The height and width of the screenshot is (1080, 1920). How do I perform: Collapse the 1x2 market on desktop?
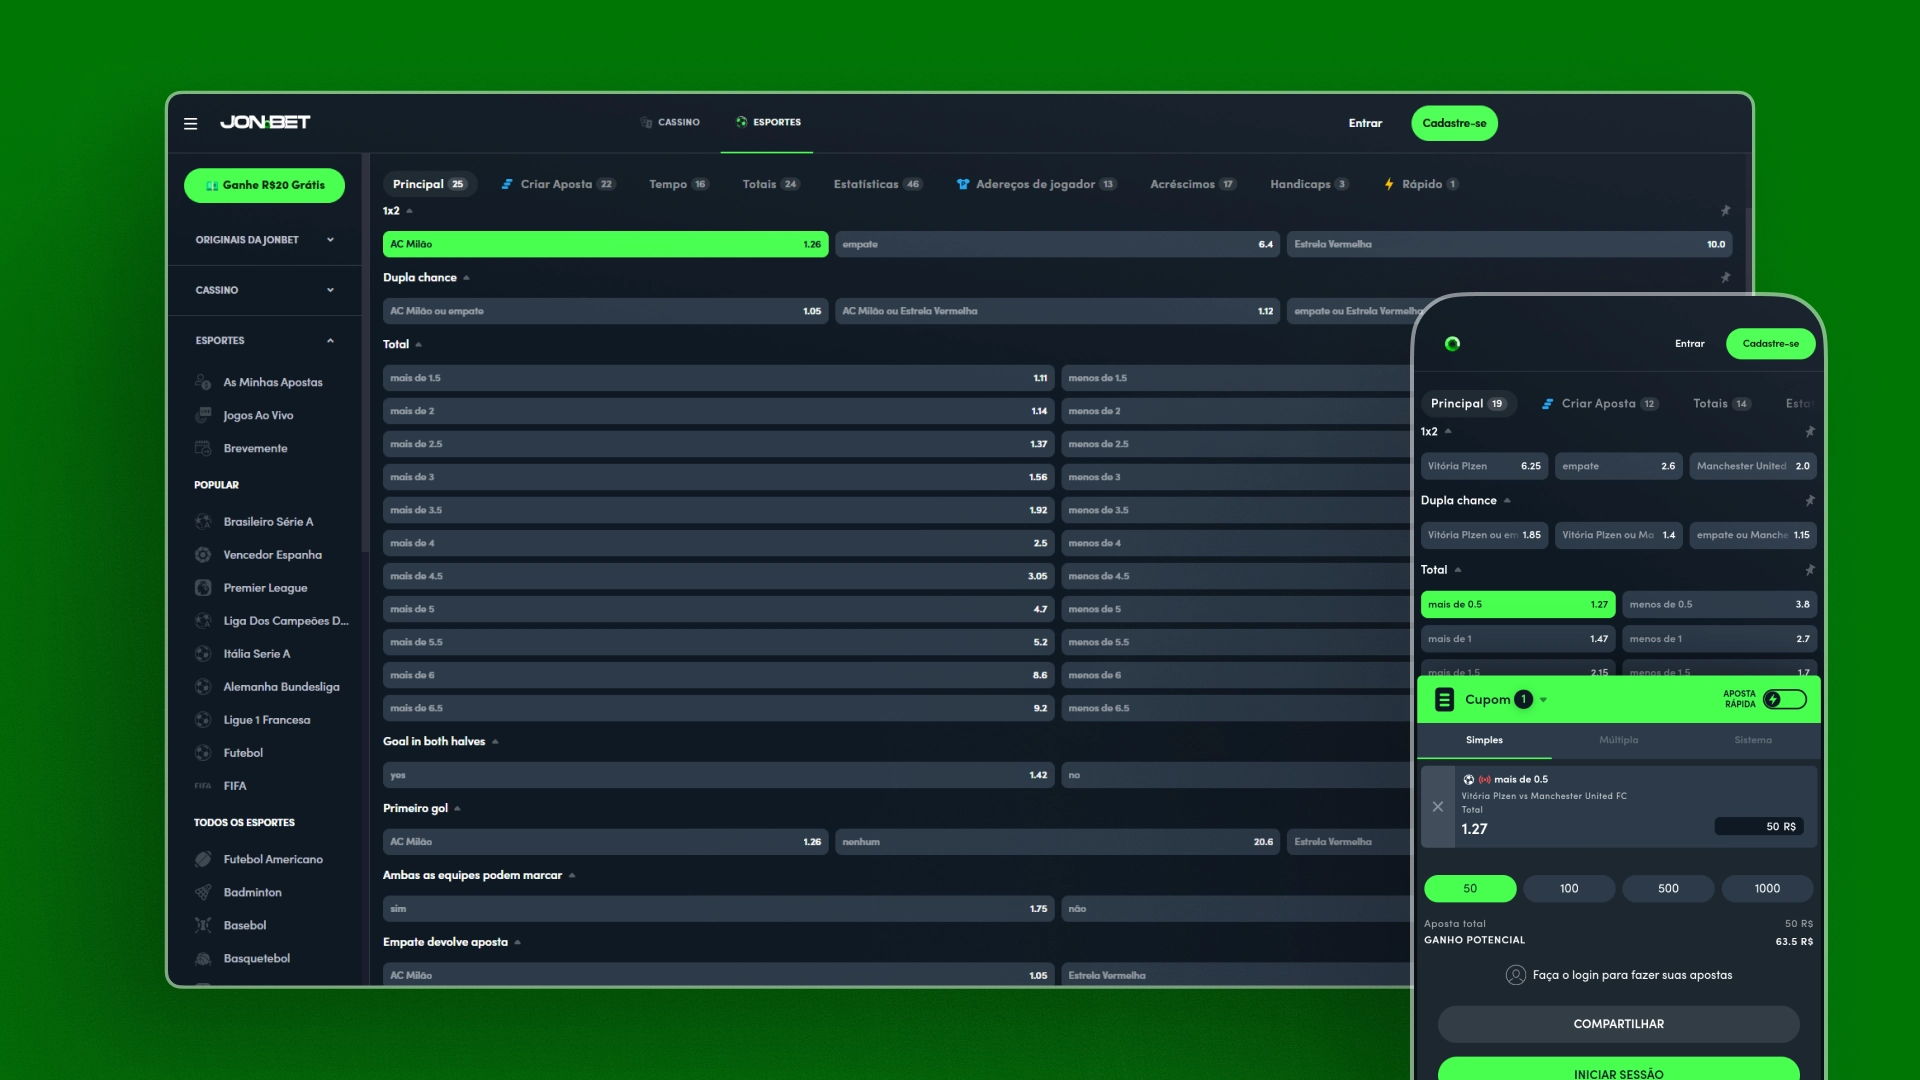[410, 211]
